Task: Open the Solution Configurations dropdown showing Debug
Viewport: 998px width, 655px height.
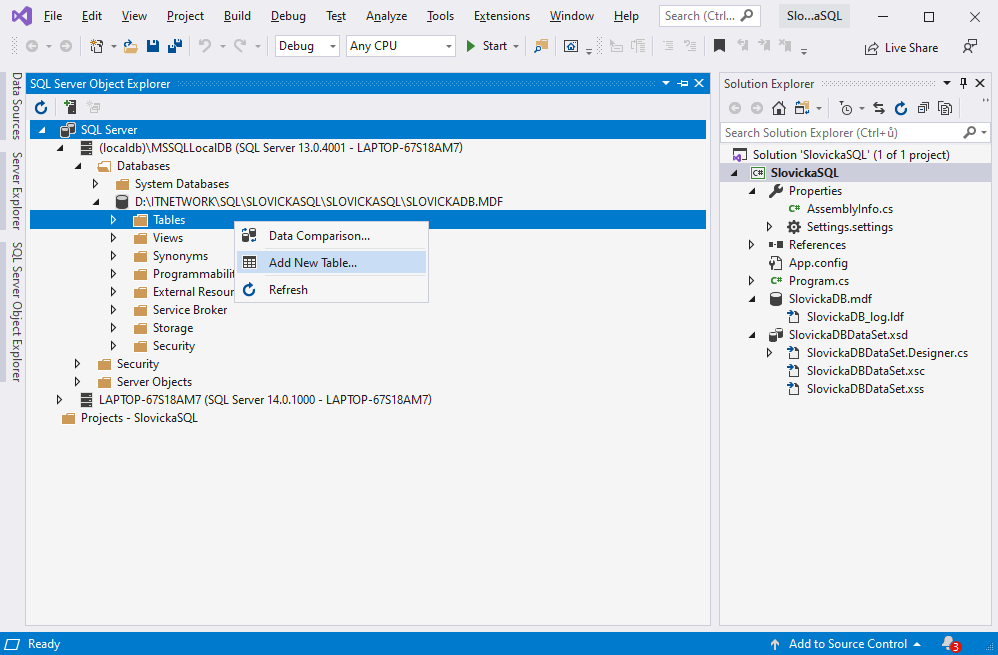Action: tap(307, 45)
